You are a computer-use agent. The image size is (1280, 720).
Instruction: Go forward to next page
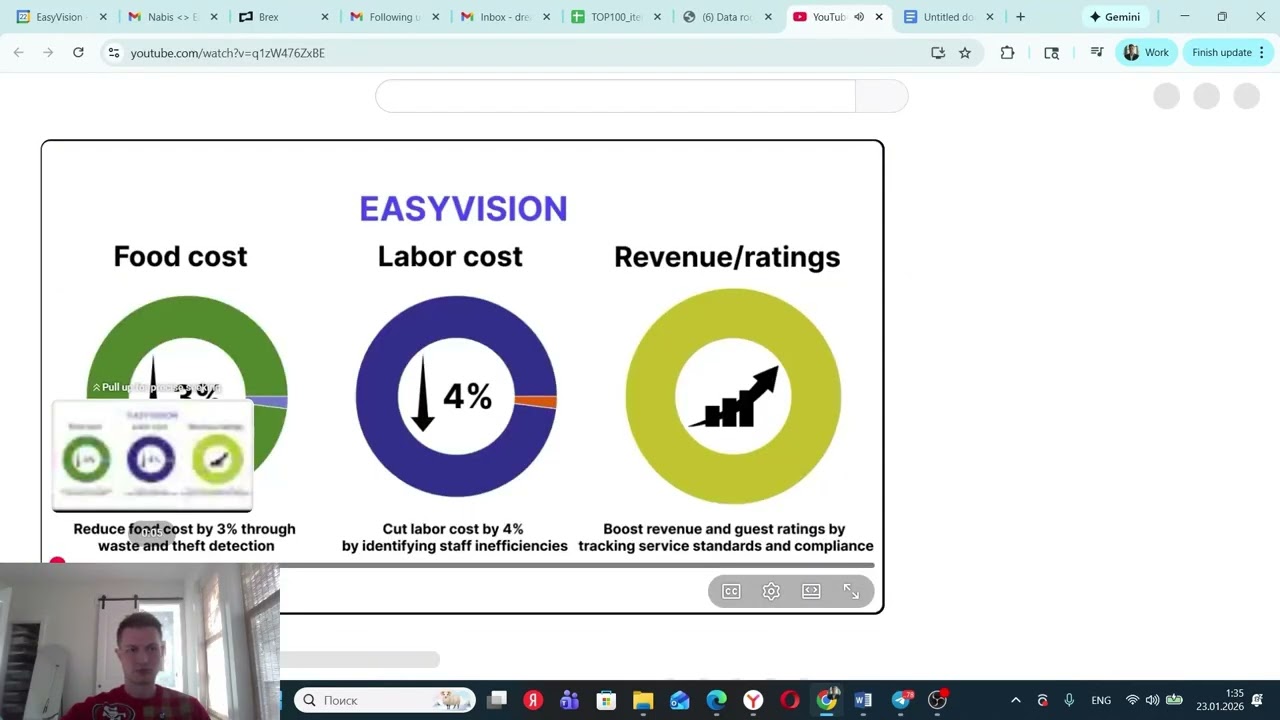48,53
